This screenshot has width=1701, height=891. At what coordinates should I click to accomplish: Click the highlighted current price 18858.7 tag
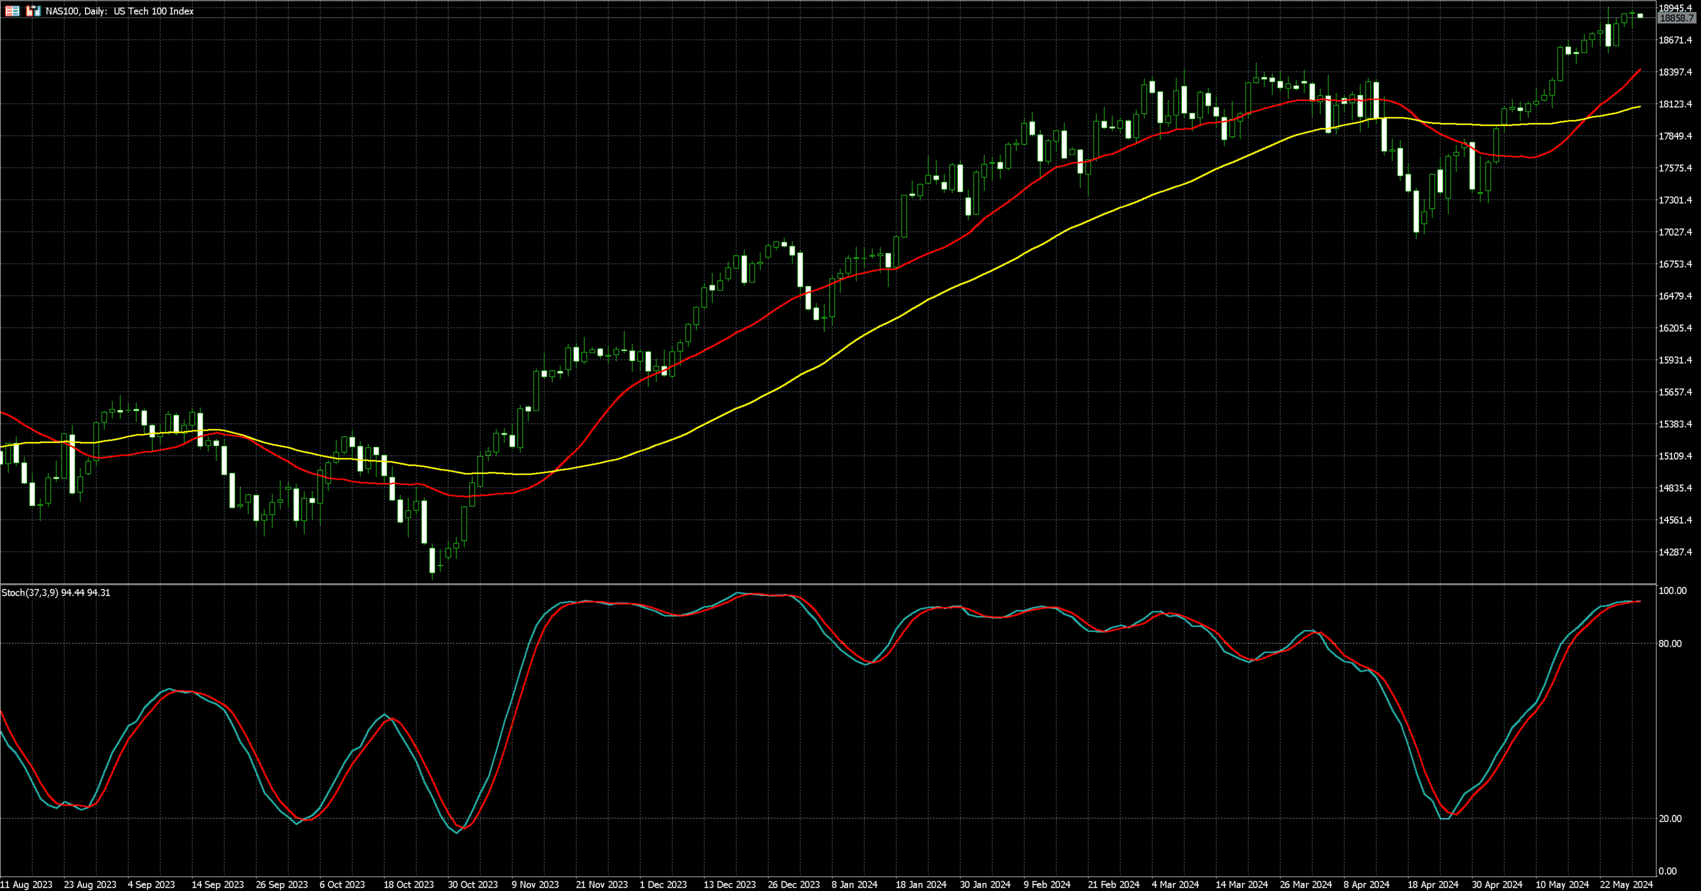(1676, 18)
